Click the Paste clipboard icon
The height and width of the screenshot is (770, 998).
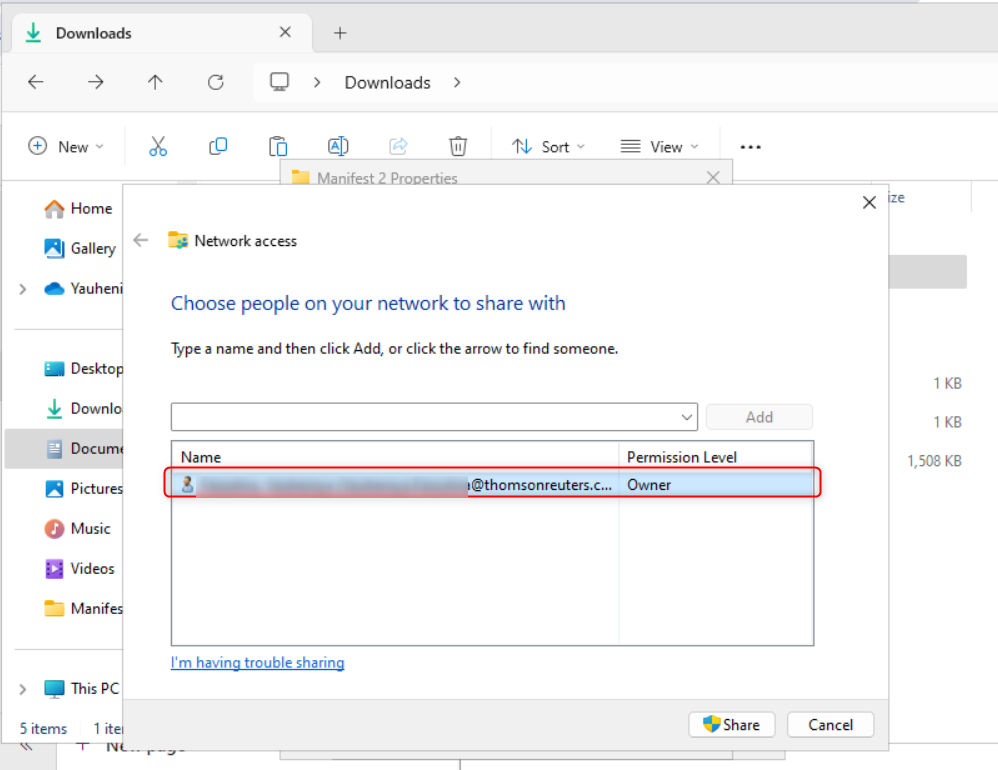point(278,147)
